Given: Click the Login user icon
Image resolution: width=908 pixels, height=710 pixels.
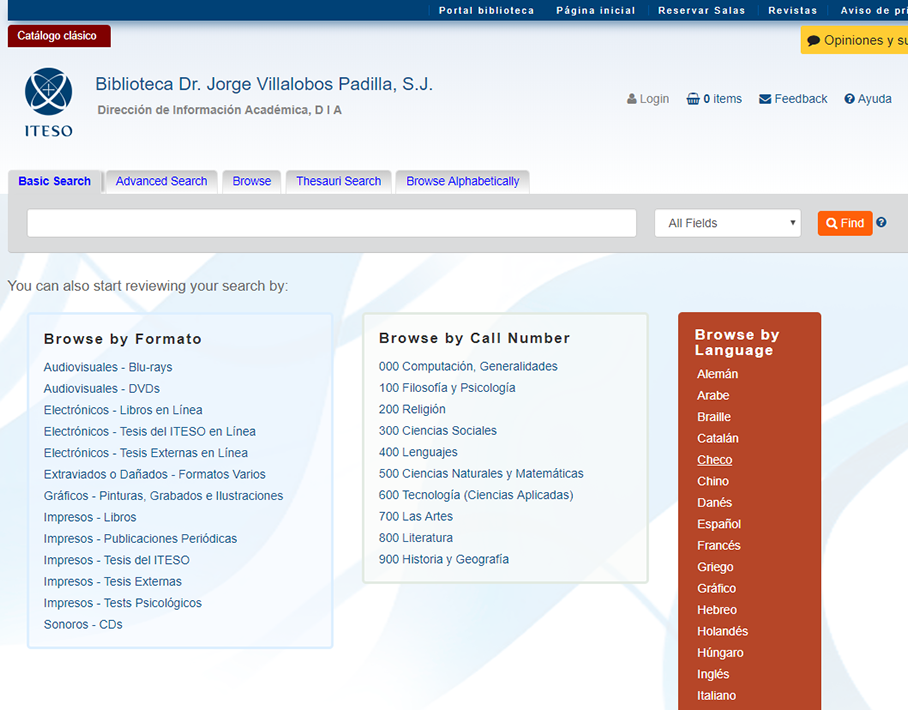Looking at the screenshot, I should [x=632, y=99].
